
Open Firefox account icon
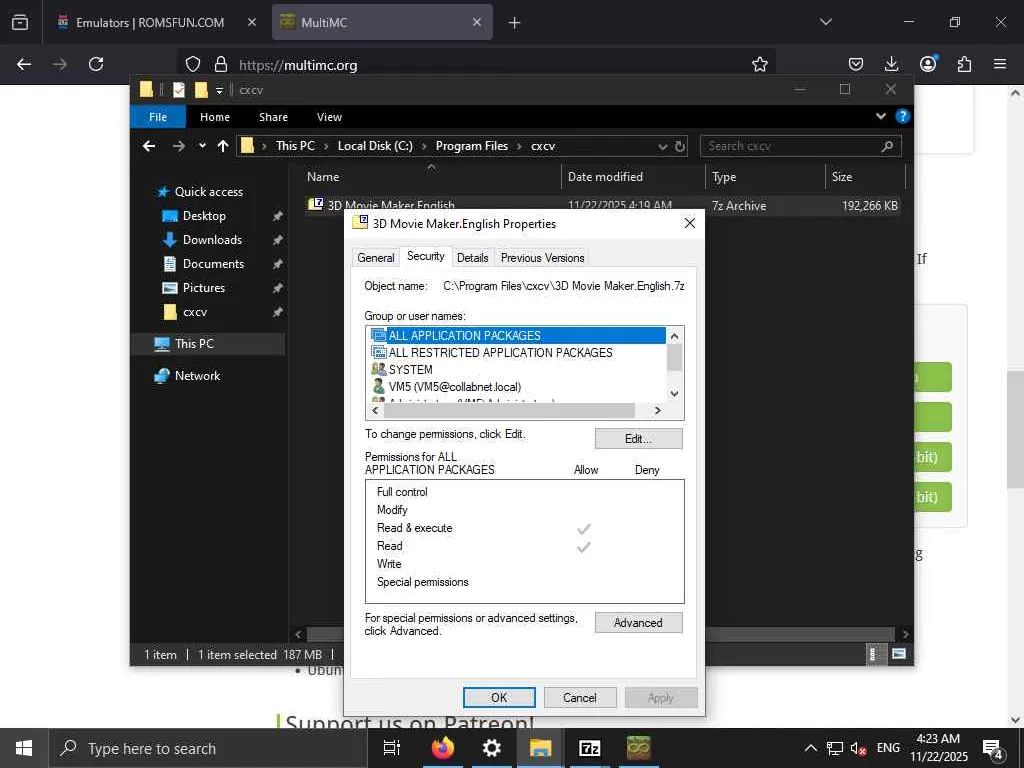(x=927, y=64)
